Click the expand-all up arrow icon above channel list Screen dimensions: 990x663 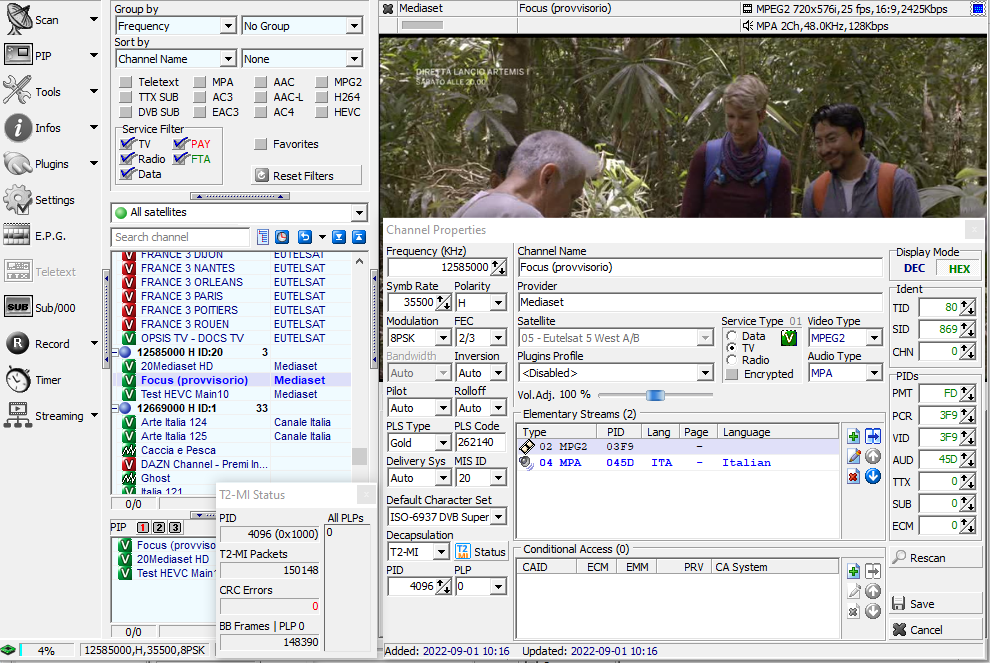359,237
